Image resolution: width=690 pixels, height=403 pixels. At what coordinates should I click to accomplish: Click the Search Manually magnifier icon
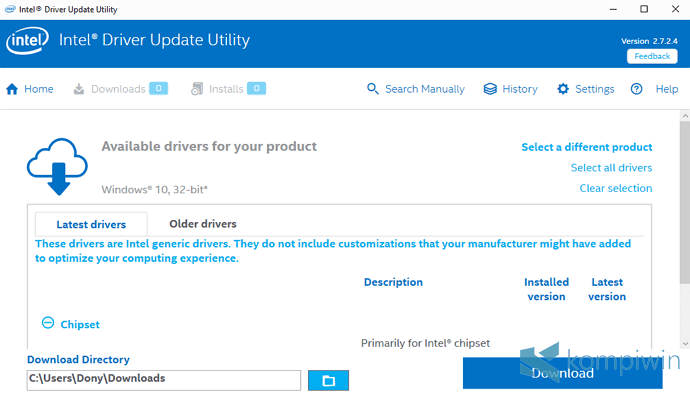click(373, 89)
